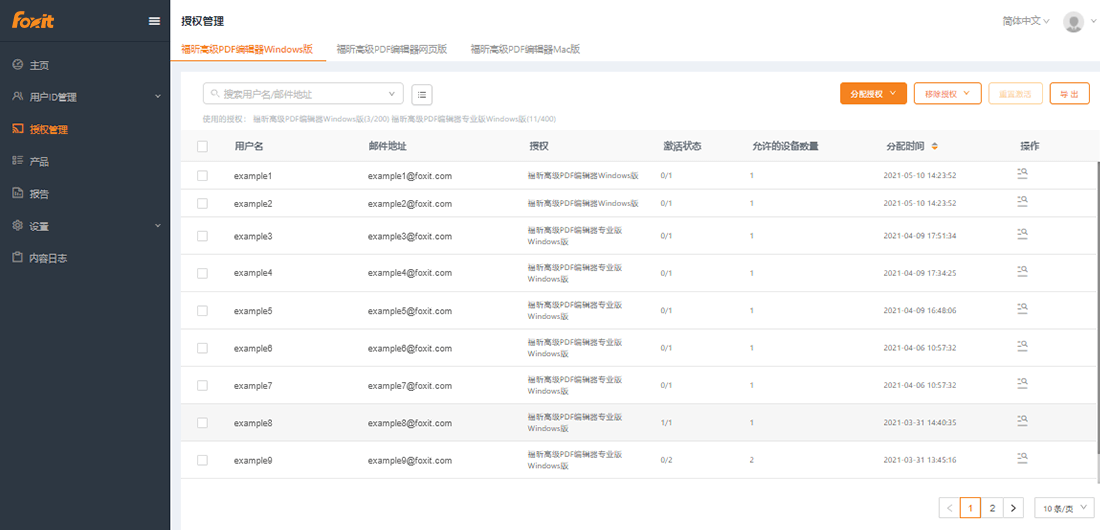View details icon for example3

click(x=1022, y=235)
